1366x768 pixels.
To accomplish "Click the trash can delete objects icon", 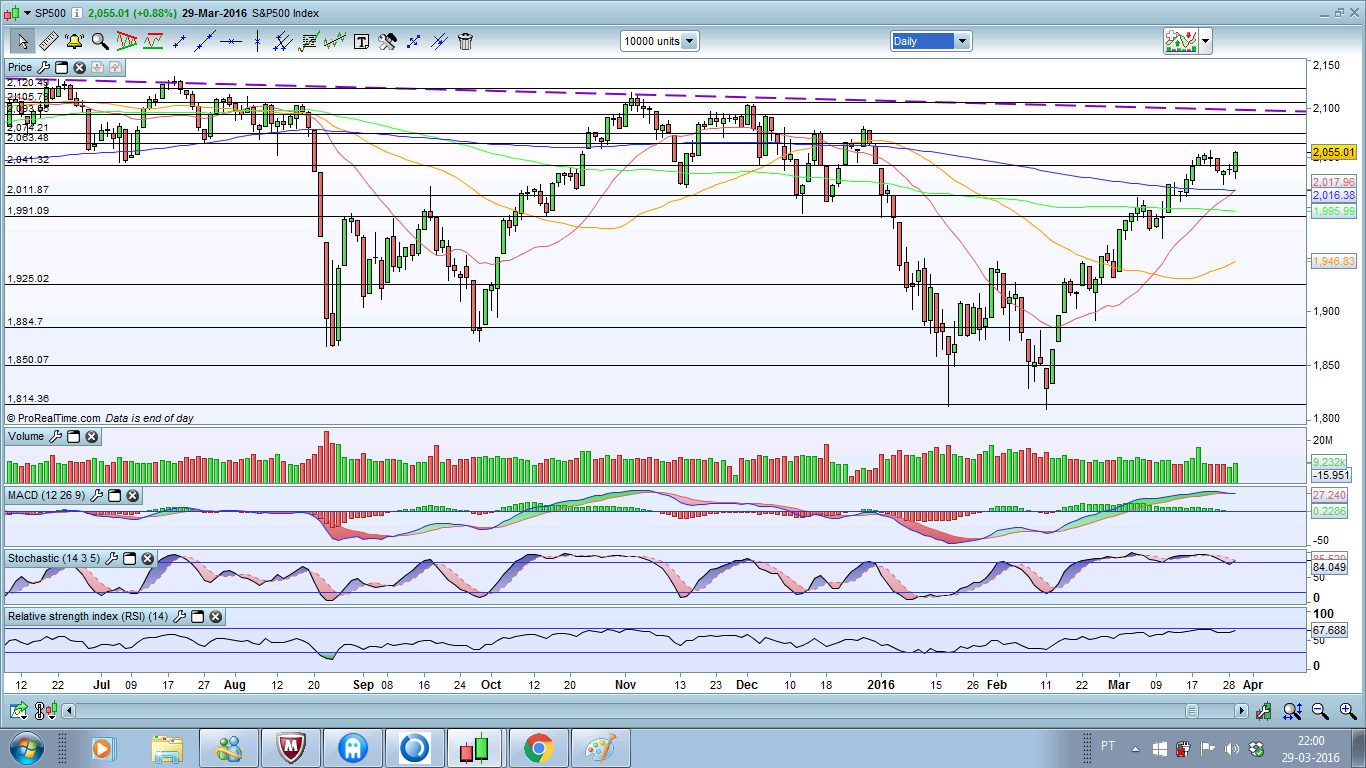I will pyautogui.click(x=465, y=41).
